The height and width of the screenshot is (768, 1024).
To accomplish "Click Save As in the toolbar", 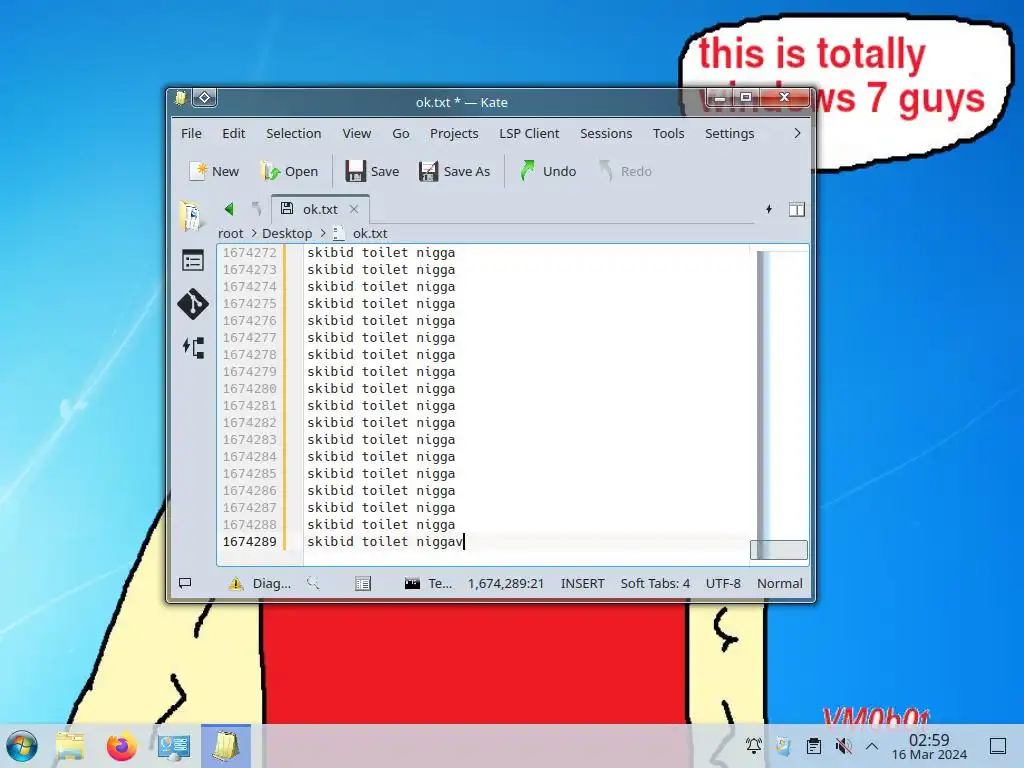I will [x=455, y=171].
